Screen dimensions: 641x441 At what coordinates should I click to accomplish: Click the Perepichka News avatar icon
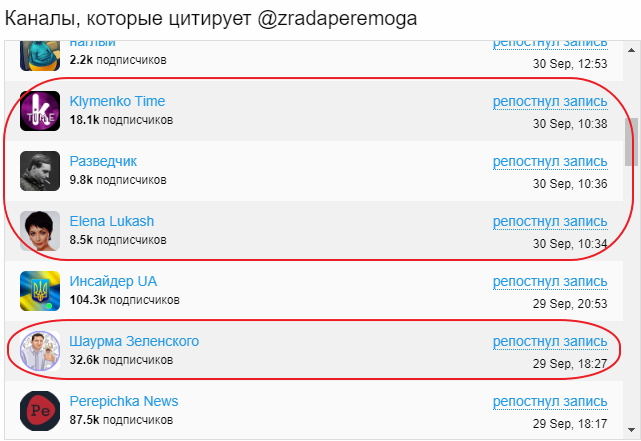[x=40, y=411]
